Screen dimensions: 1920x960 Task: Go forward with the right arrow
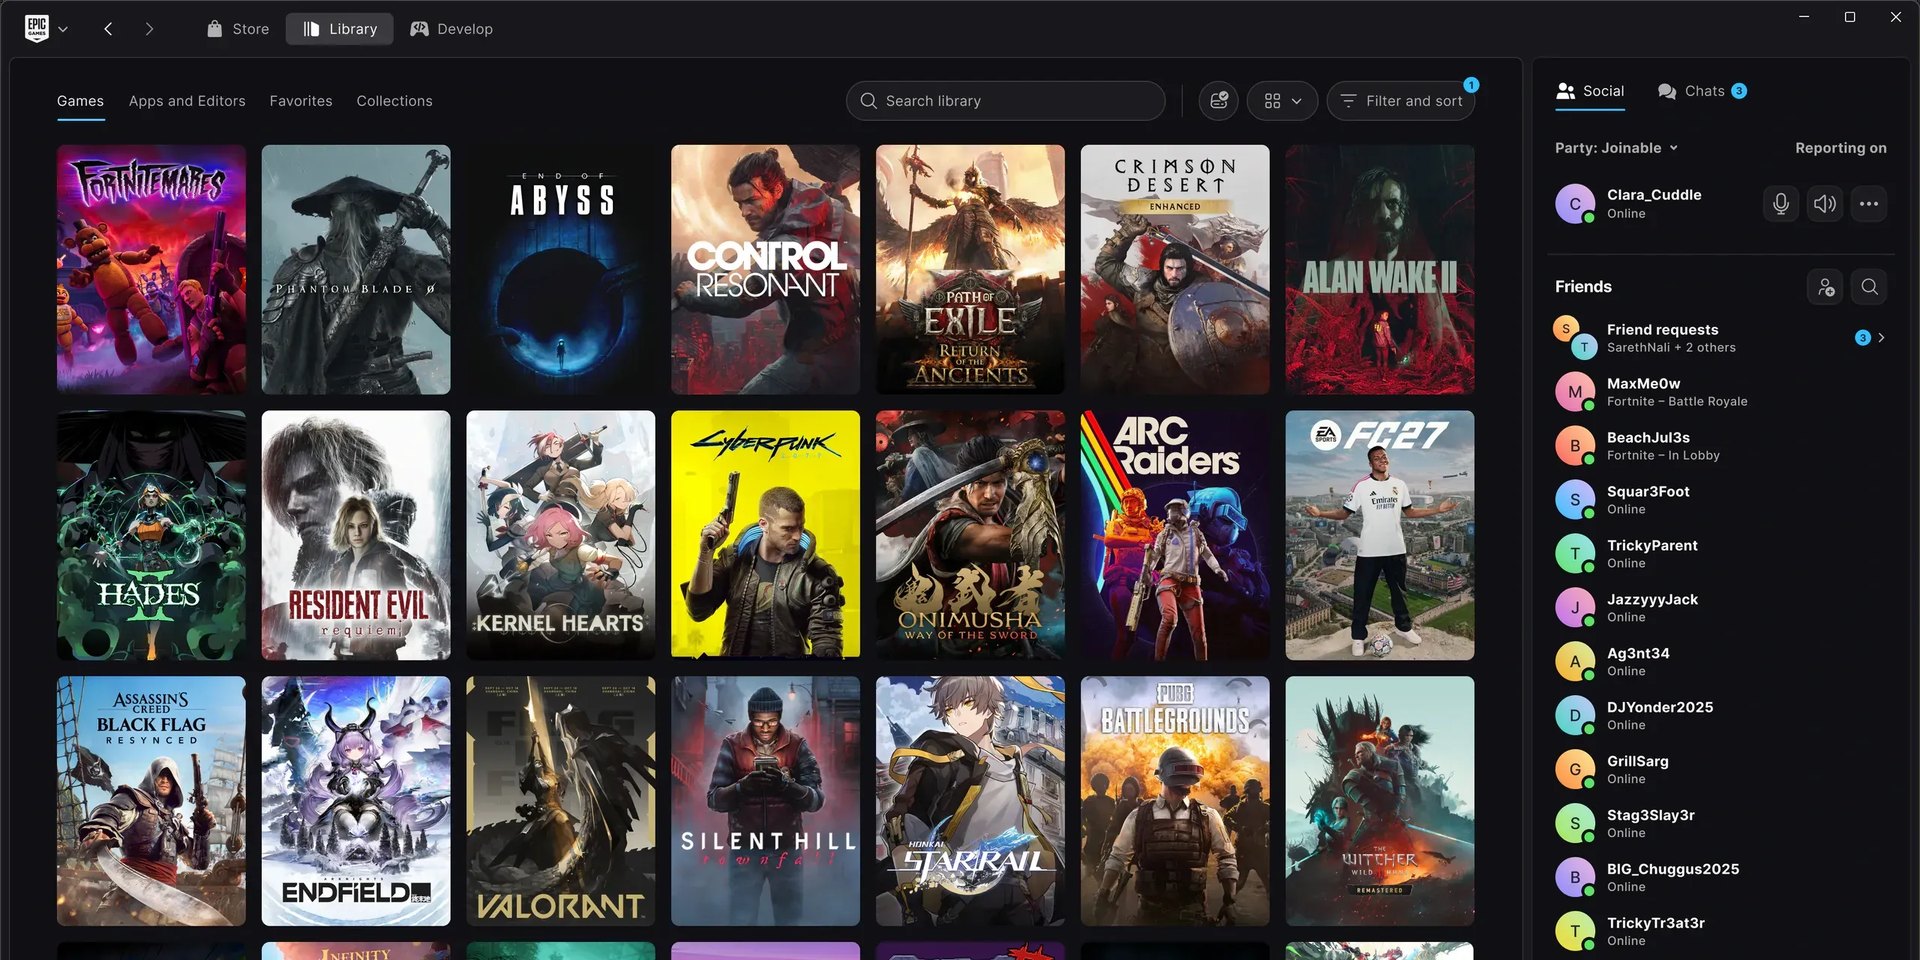(x=149, y=29)
